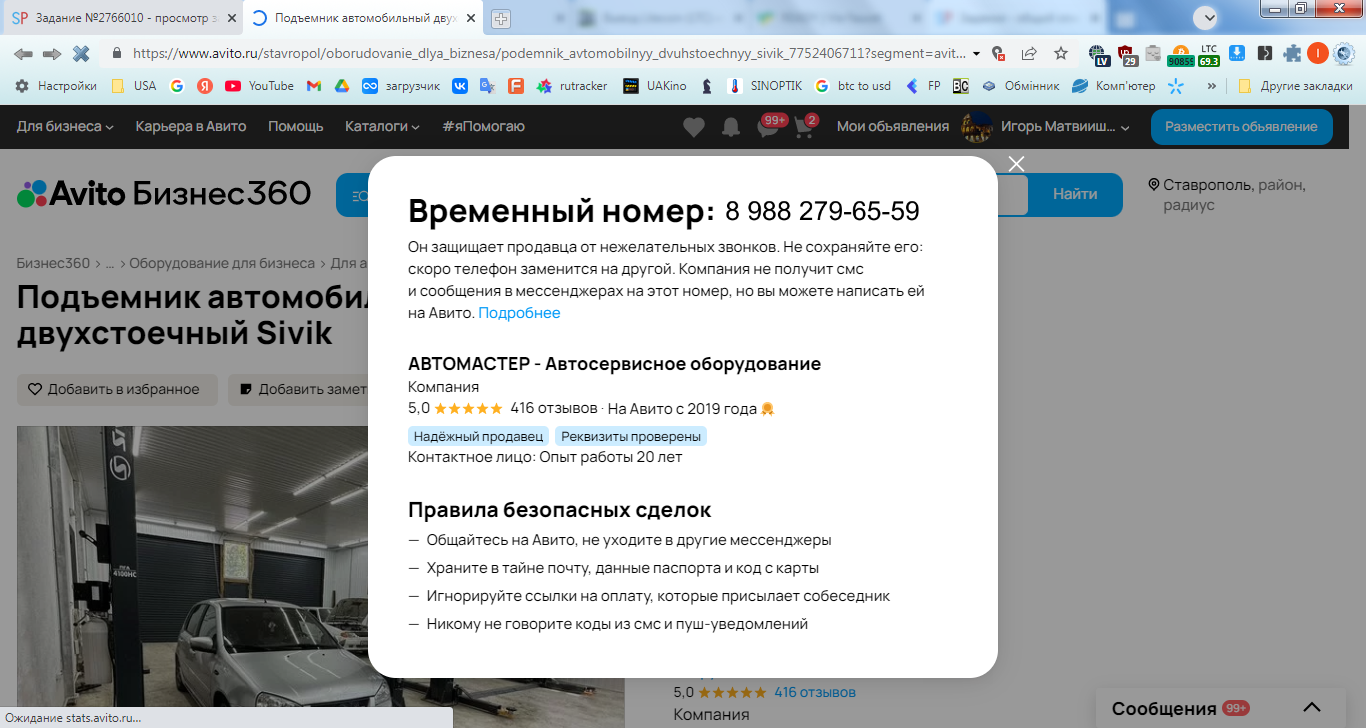The image size is (1366, 728).
Task: Show more bookmarks chevron
Action: click(x=1212, y=86)
